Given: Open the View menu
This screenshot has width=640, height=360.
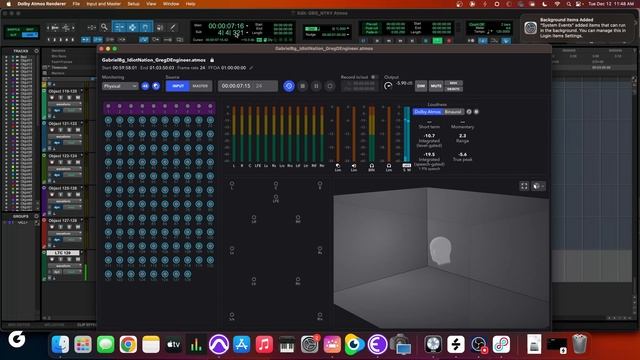Looking at the screenshot, I should click(x=151, y=4).
